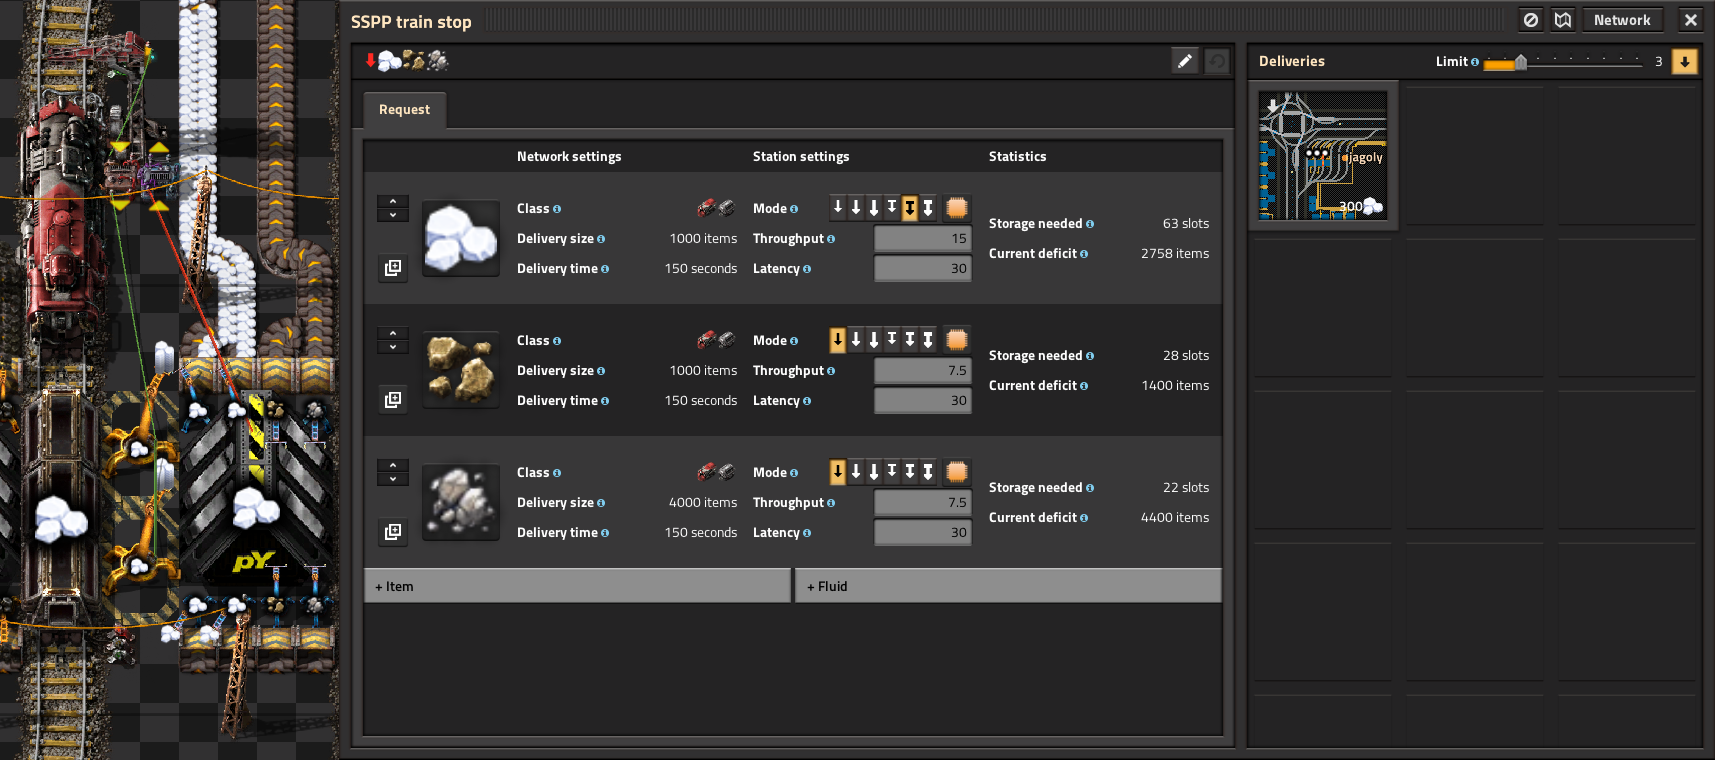Add a new item request with + Item

577,586
